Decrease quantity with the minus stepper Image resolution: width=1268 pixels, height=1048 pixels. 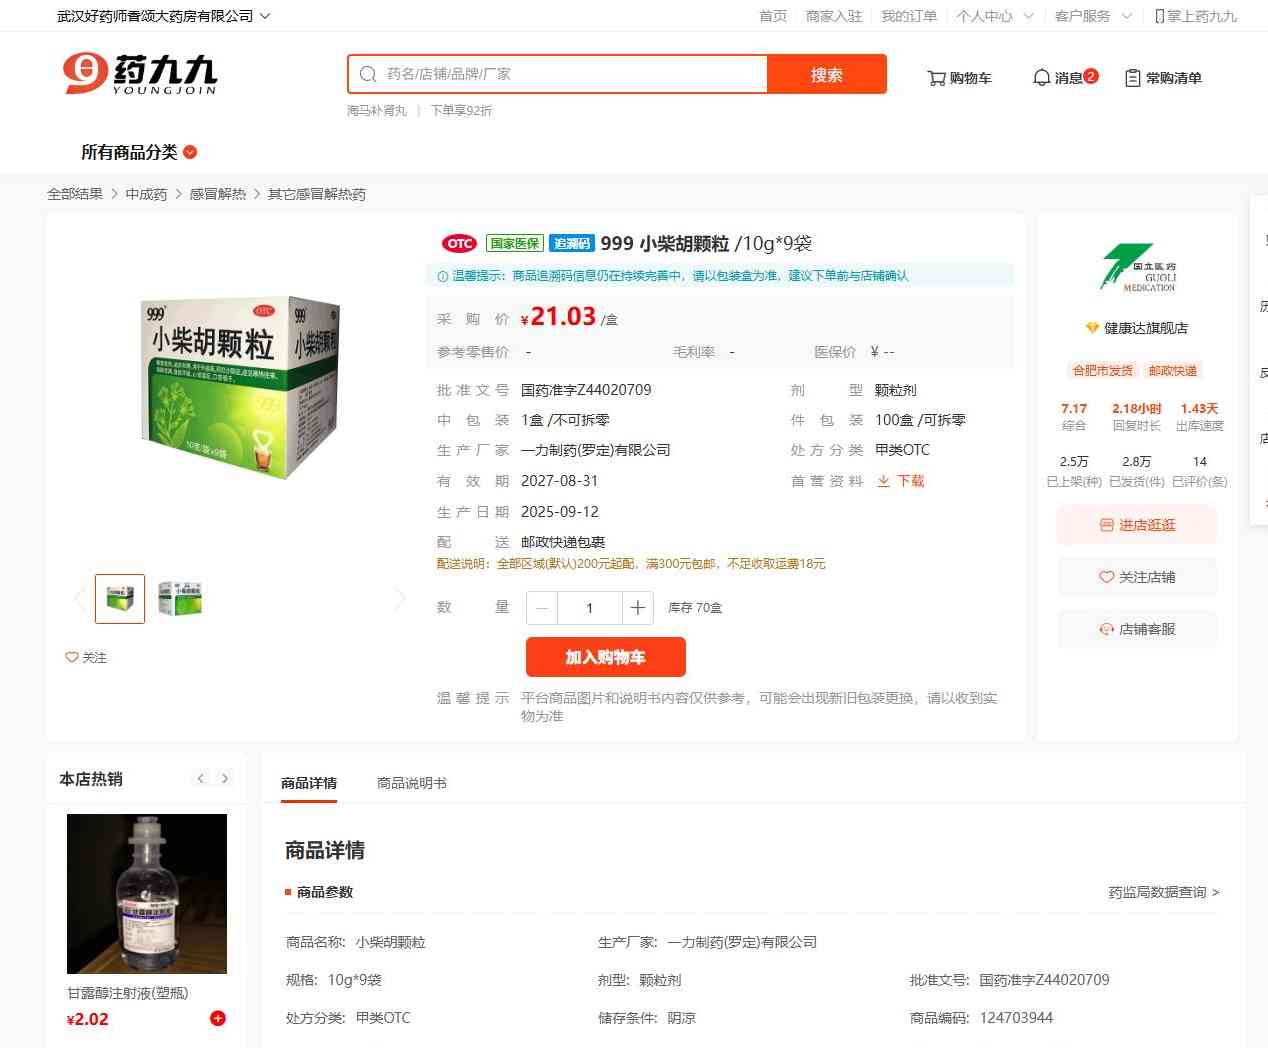(x=542, y=608)
